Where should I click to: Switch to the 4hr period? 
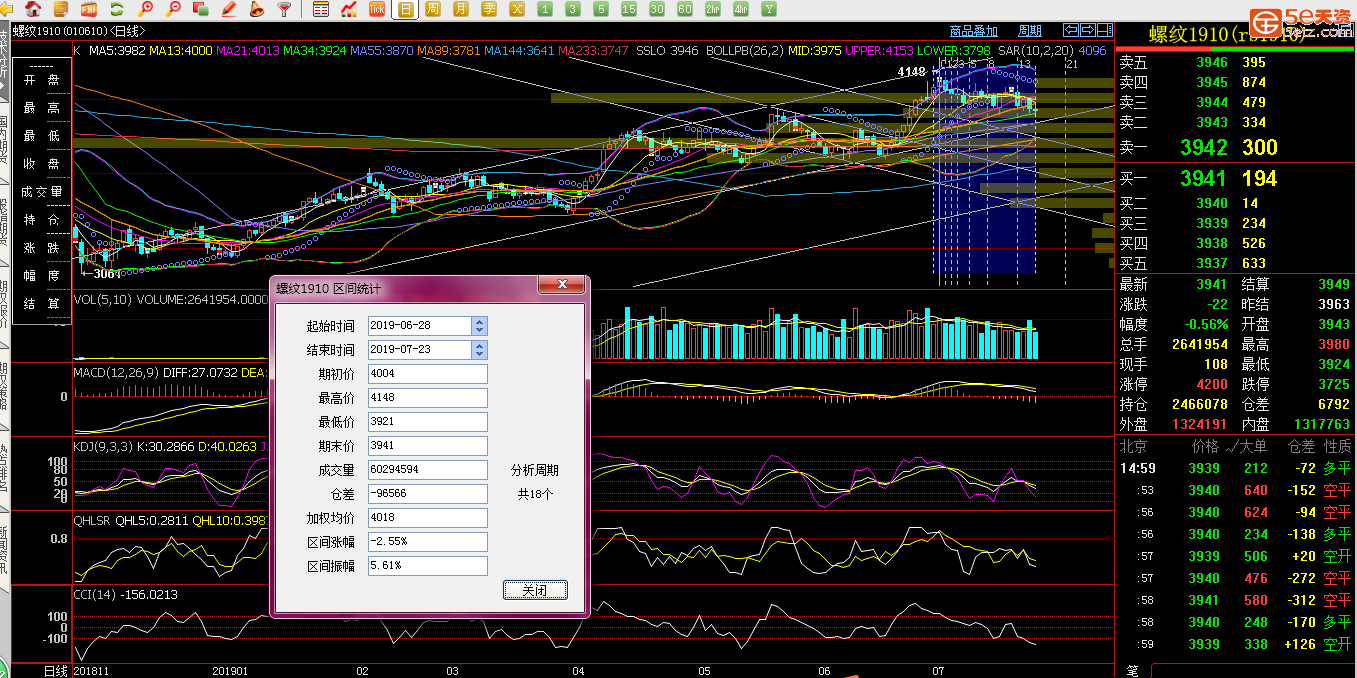740,9
